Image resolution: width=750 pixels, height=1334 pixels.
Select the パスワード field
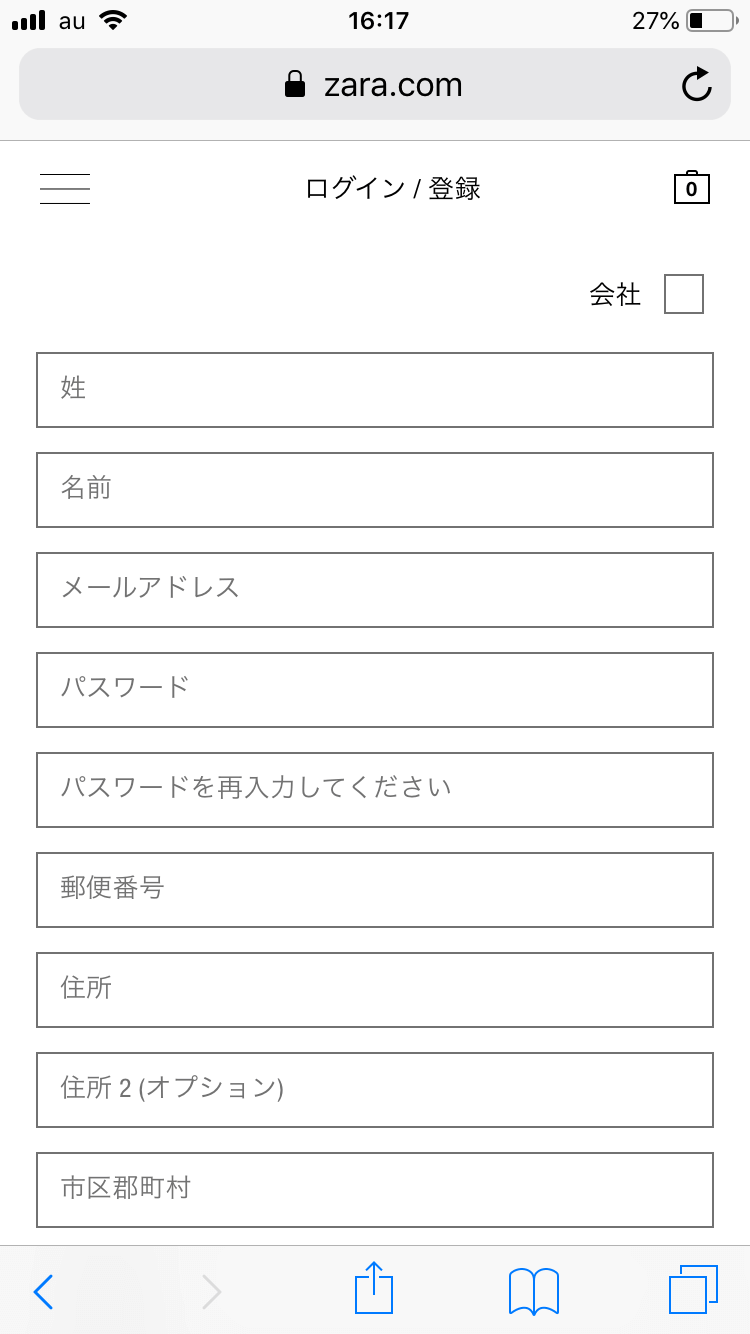pyautogui.click(x=375, y=690)
